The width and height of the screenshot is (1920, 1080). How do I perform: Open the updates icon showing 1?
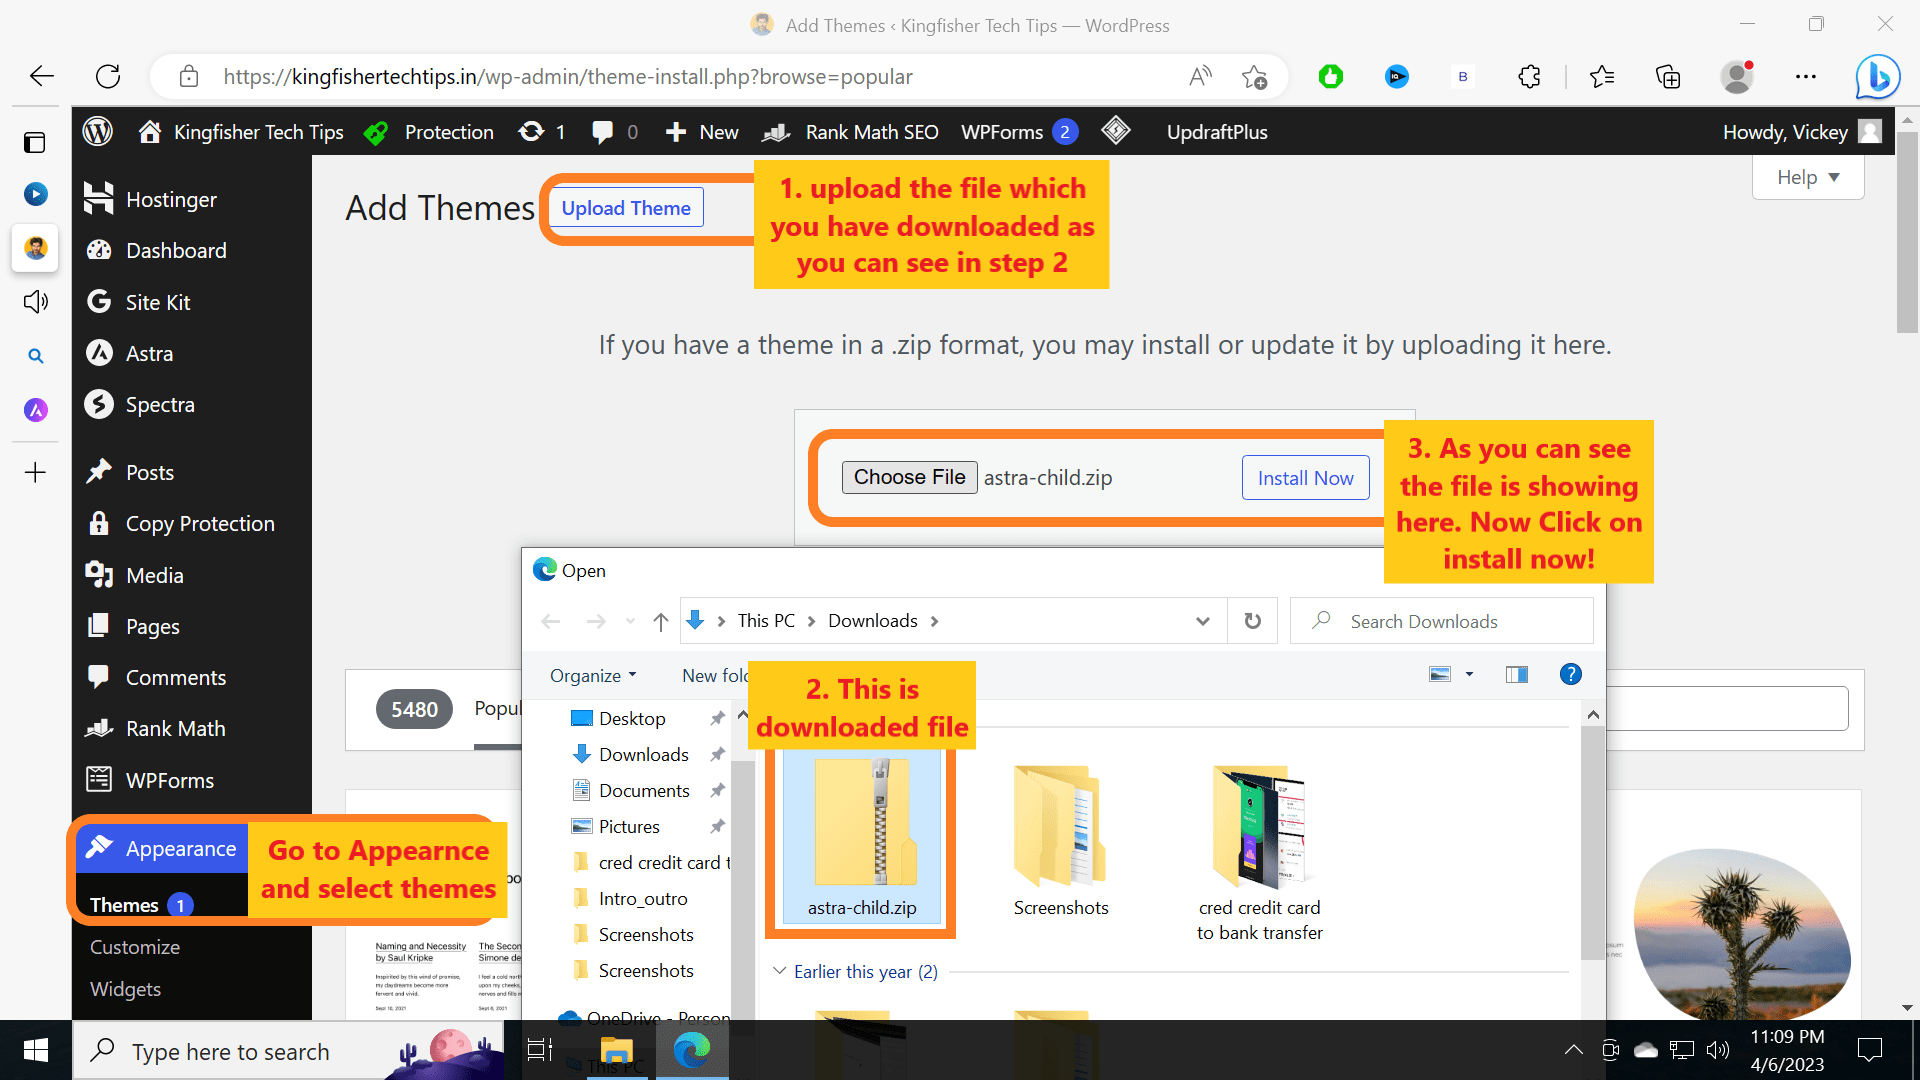pos(541,131)
